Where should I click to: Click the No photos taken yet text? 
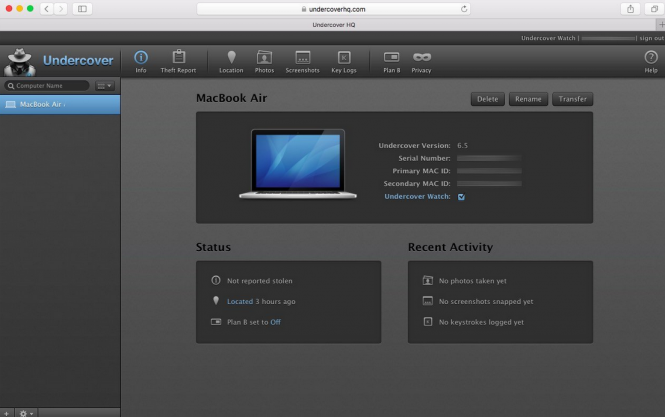[472, 281]
